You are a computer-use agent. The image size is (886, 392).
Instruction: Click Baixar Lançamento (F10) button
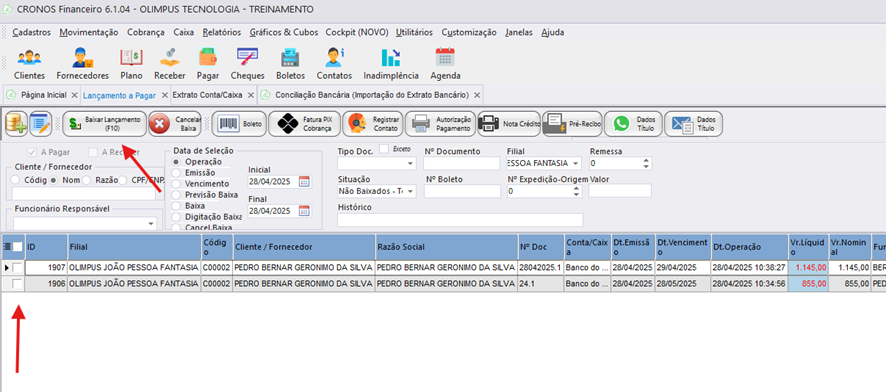coord(104,124)
